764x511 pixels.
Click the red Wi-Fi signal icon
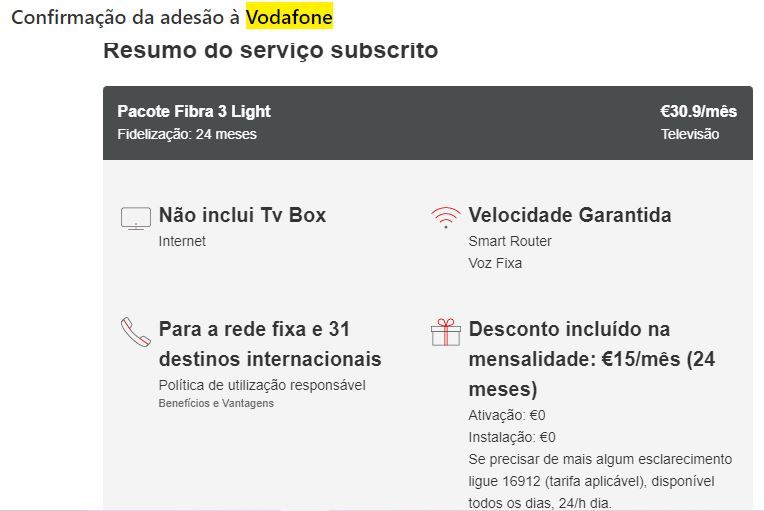point(445,217)
